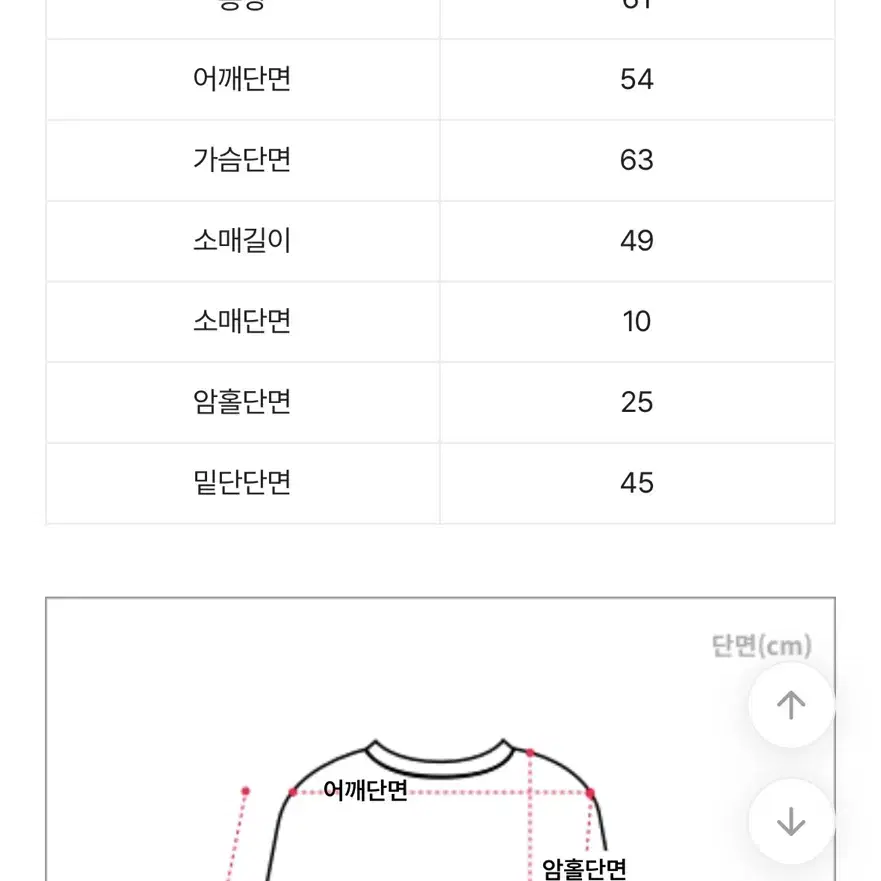Click the sleeve length value 49

click(x=637, y=241)
